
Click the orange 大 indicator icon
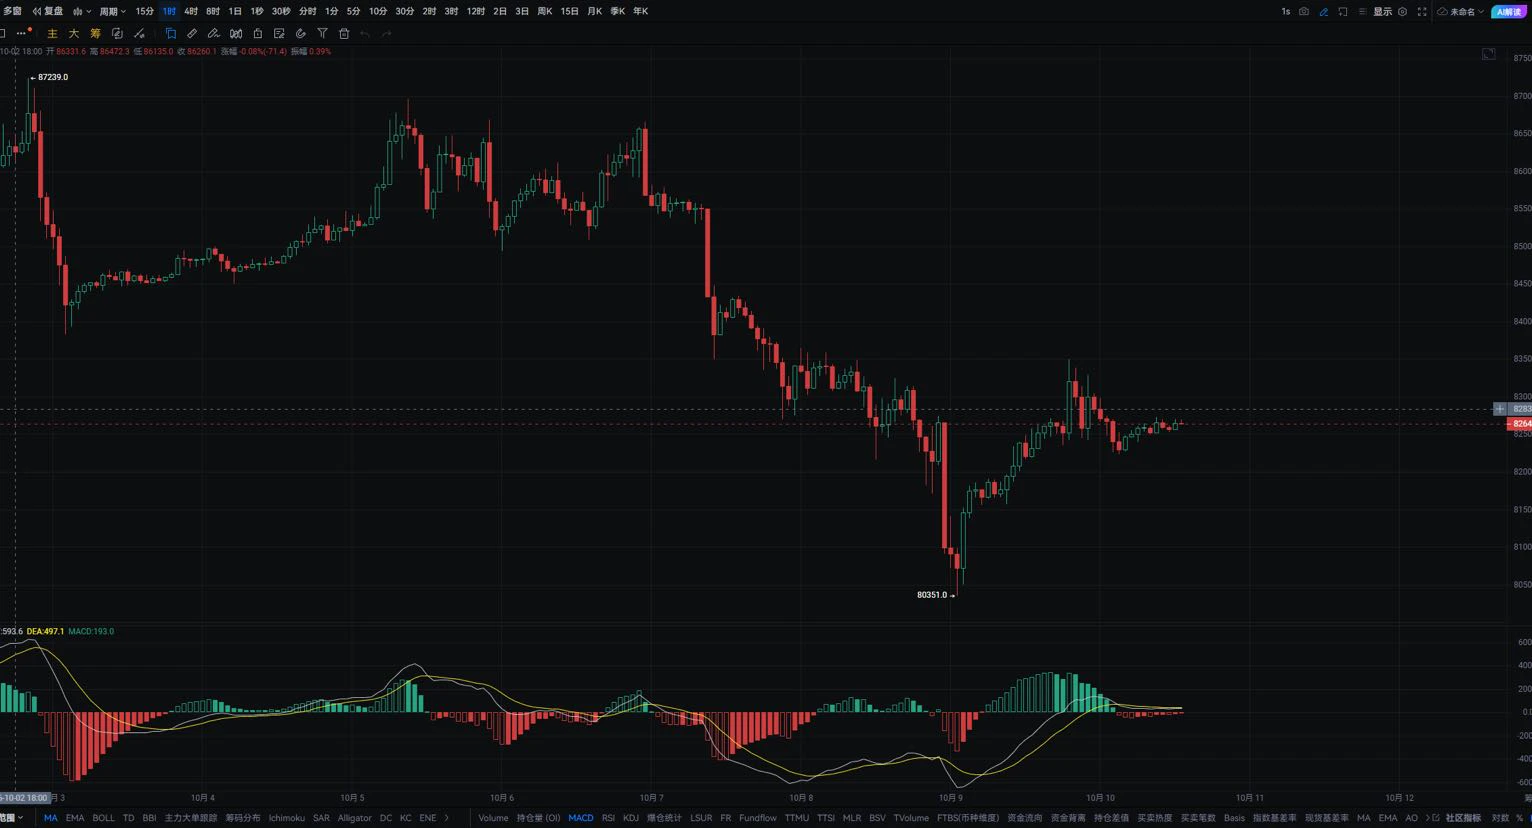(74, 34)
